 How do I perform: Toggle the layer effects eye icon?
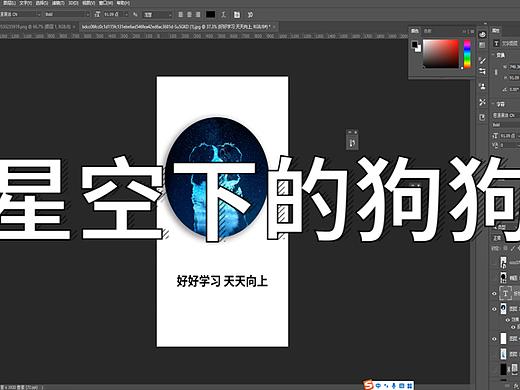click(x=508, y=320)
